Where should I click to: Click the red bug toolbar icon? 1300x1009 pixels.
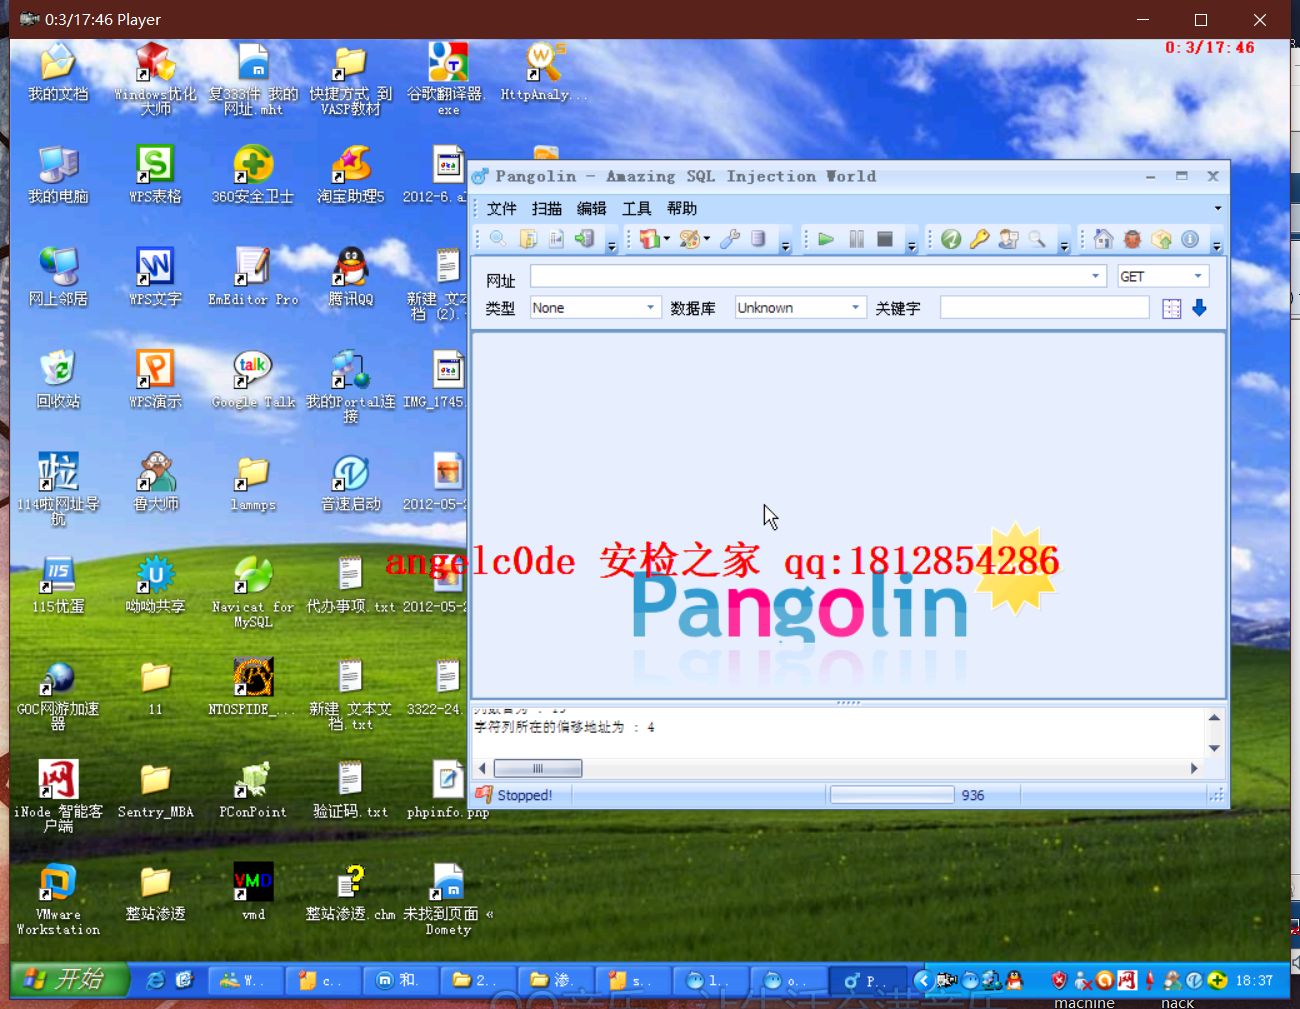click(x=1132, y=239)
